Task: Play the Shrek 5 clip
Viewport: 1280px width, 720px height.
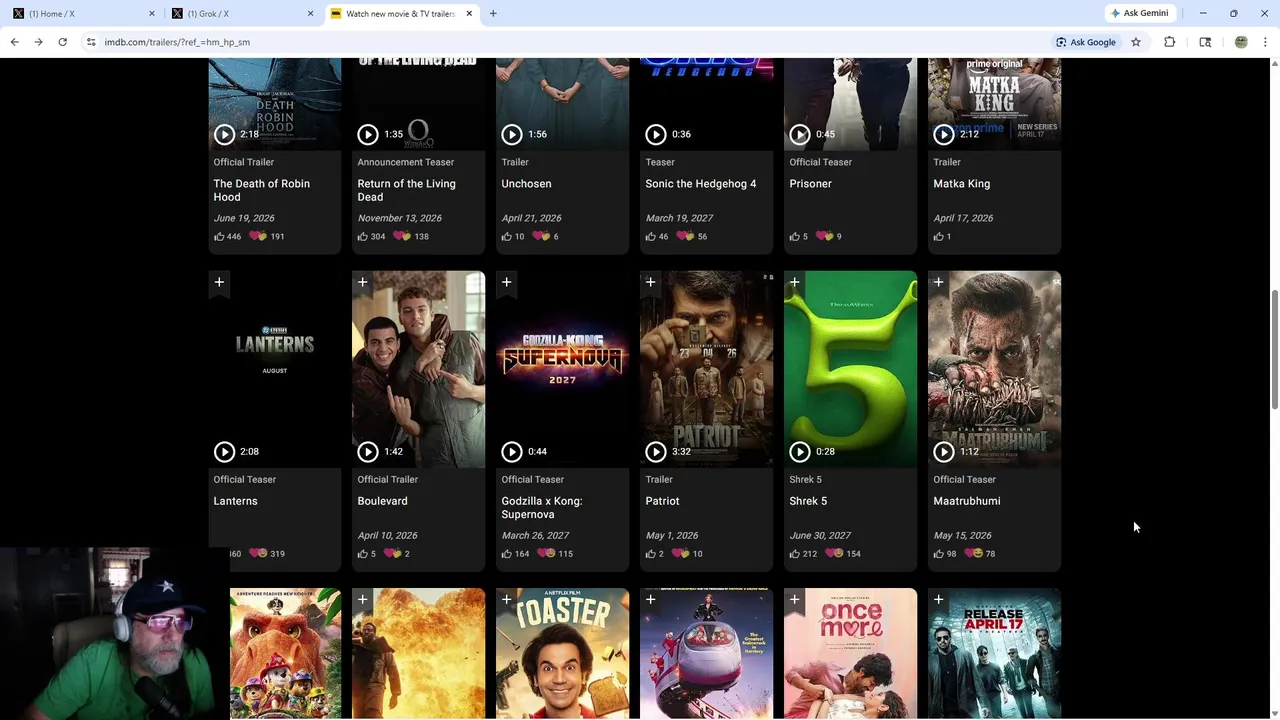Action: [x=800, y=452]
